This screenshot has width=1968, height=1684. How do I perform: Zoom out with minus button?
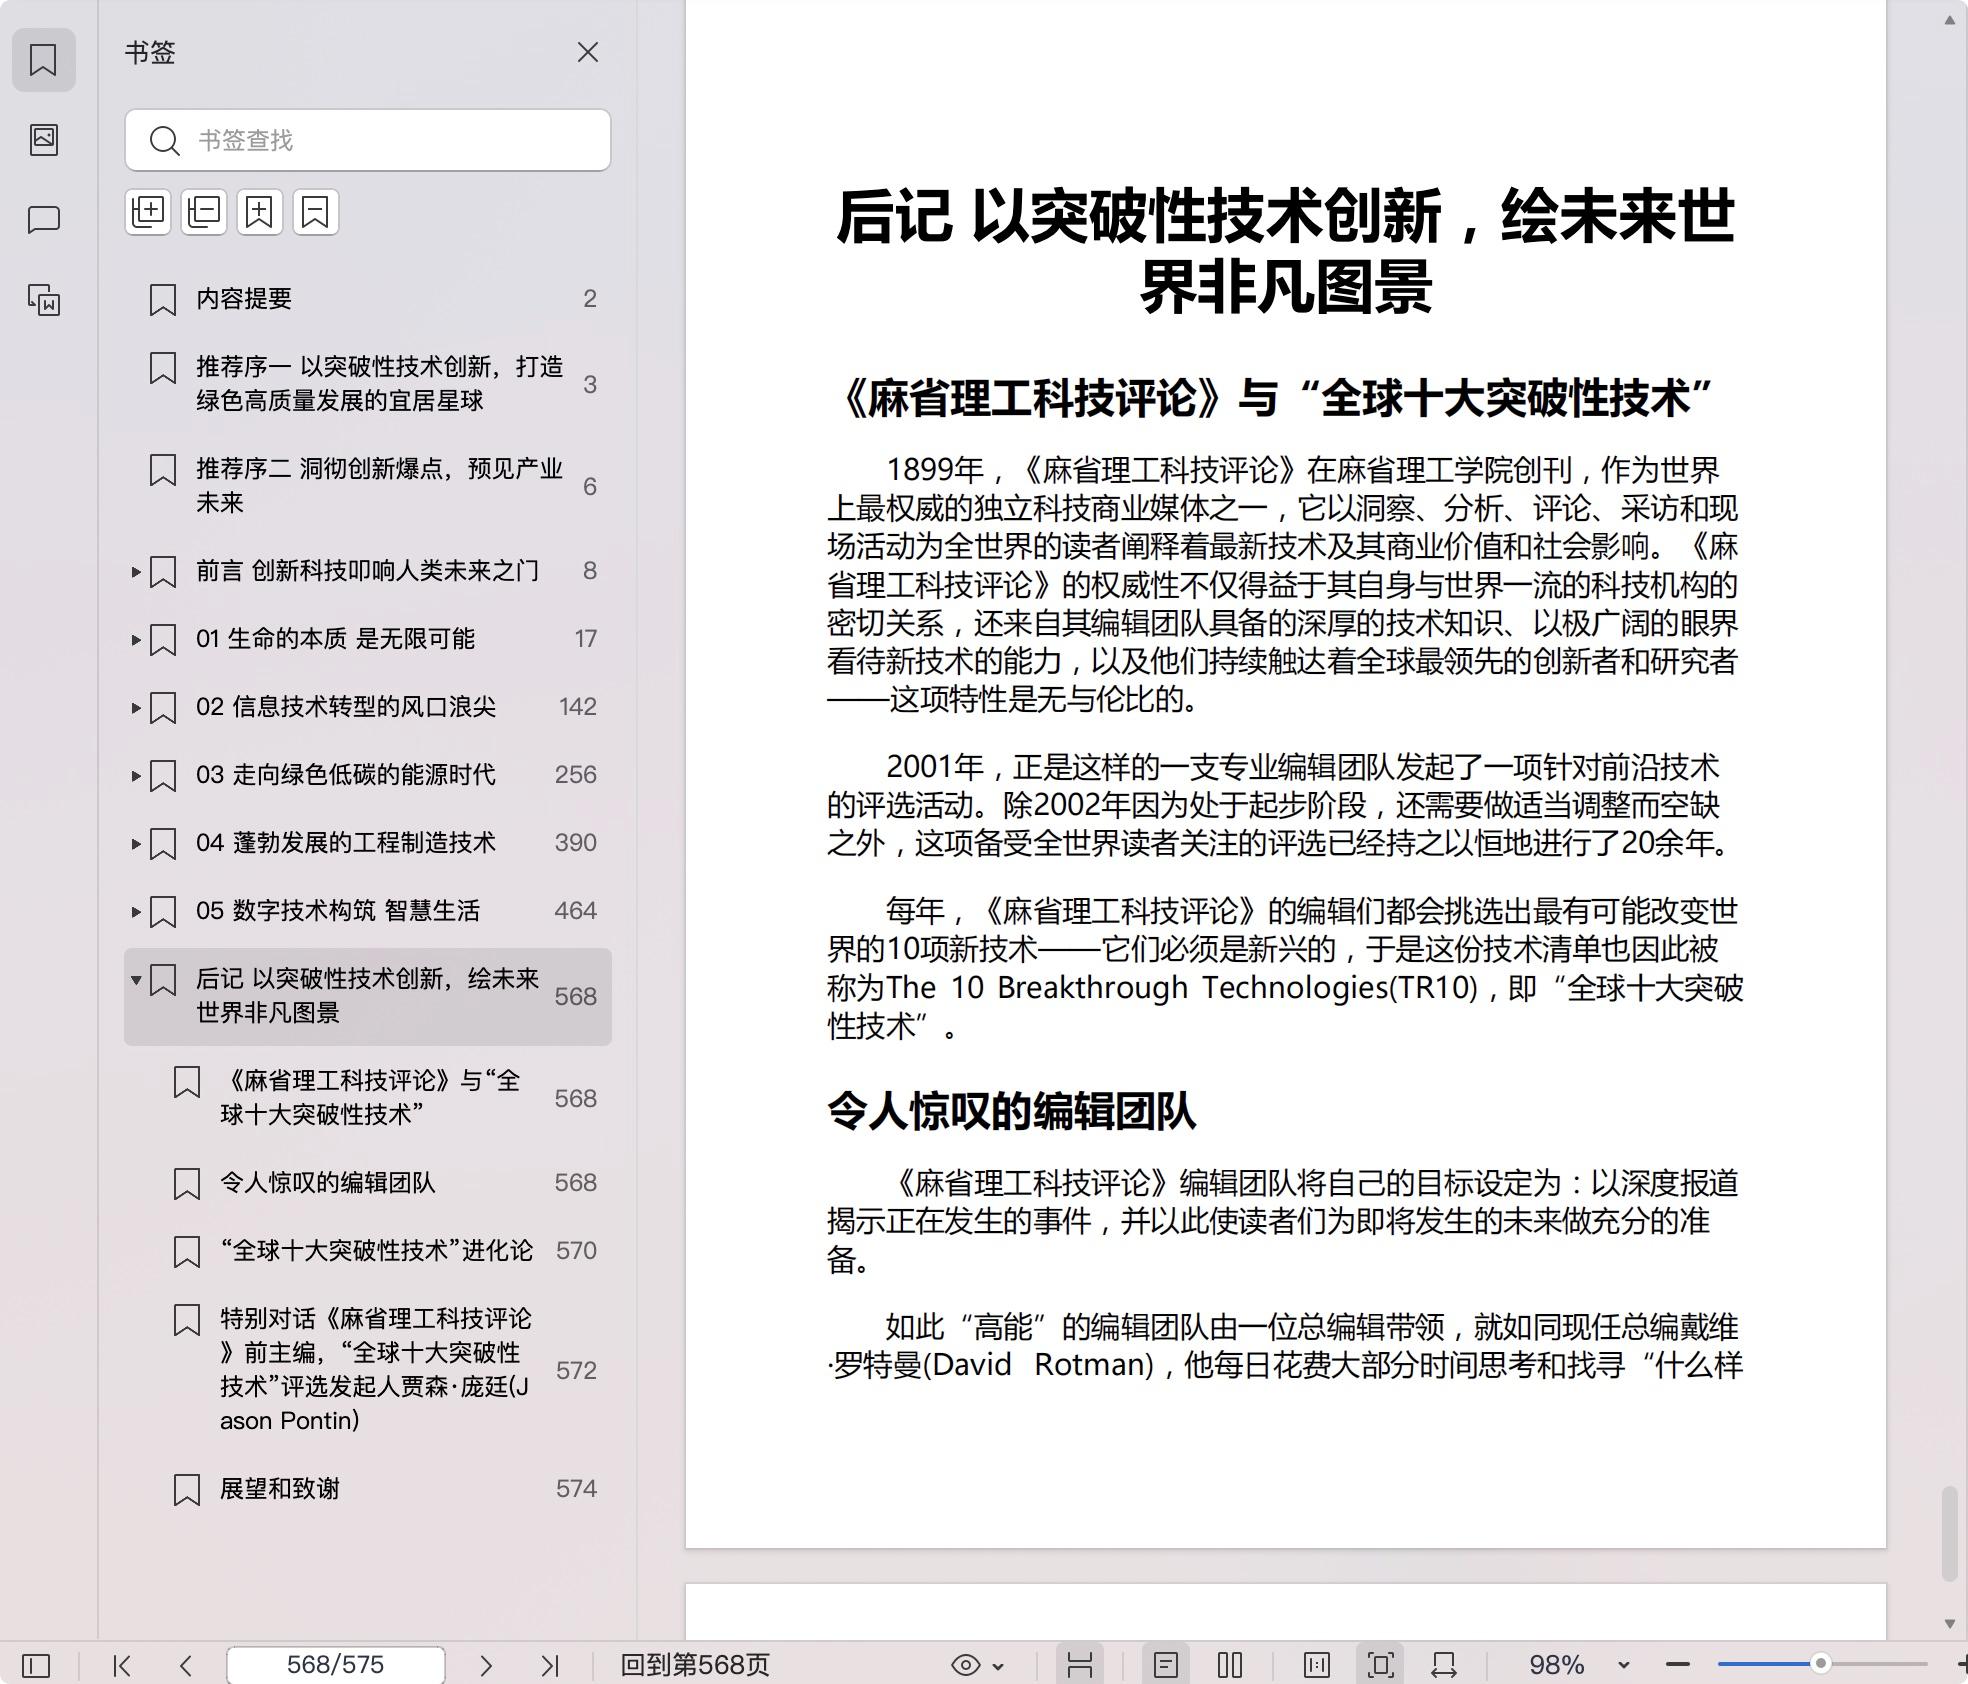click(1678, 1665)
